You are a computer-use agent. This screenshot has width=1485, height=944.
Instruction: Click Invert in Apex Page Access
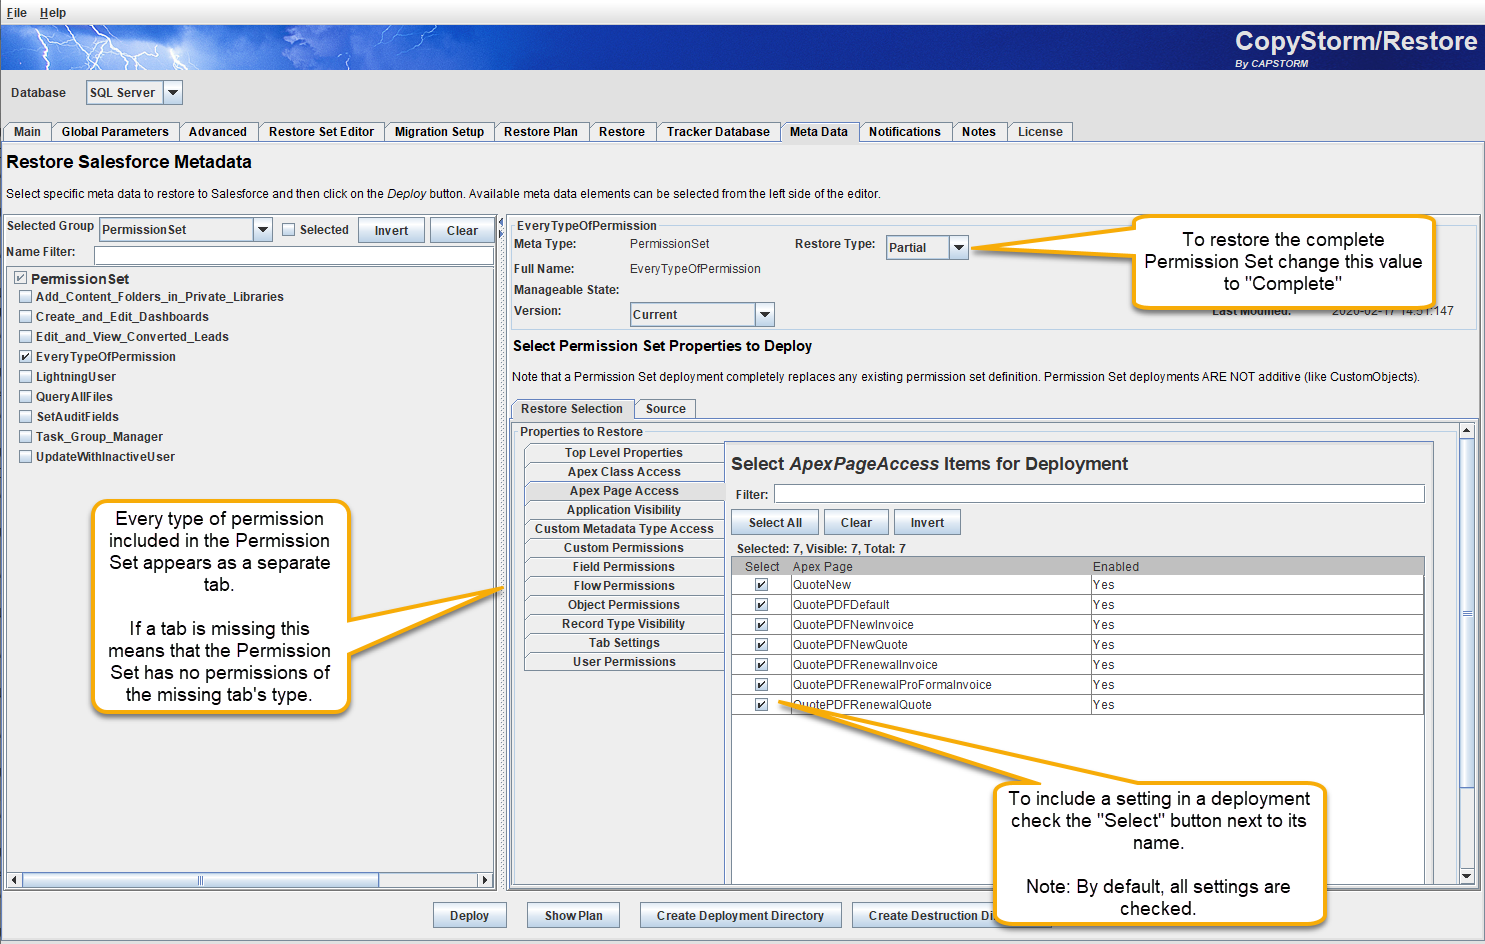[x=927, y=523]
